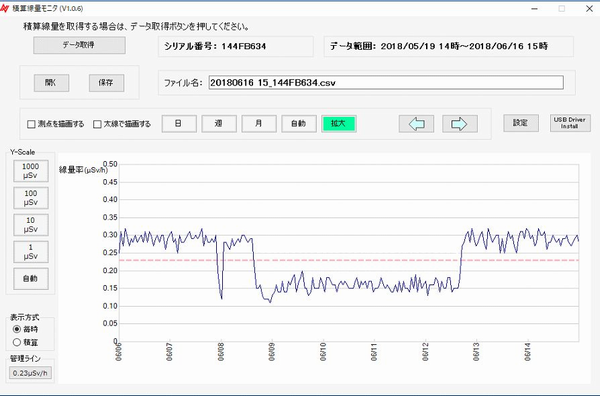The width and height of the screenshot is (600, 396).
Task: Click the データ取得 button
Action: pos(79,45)
